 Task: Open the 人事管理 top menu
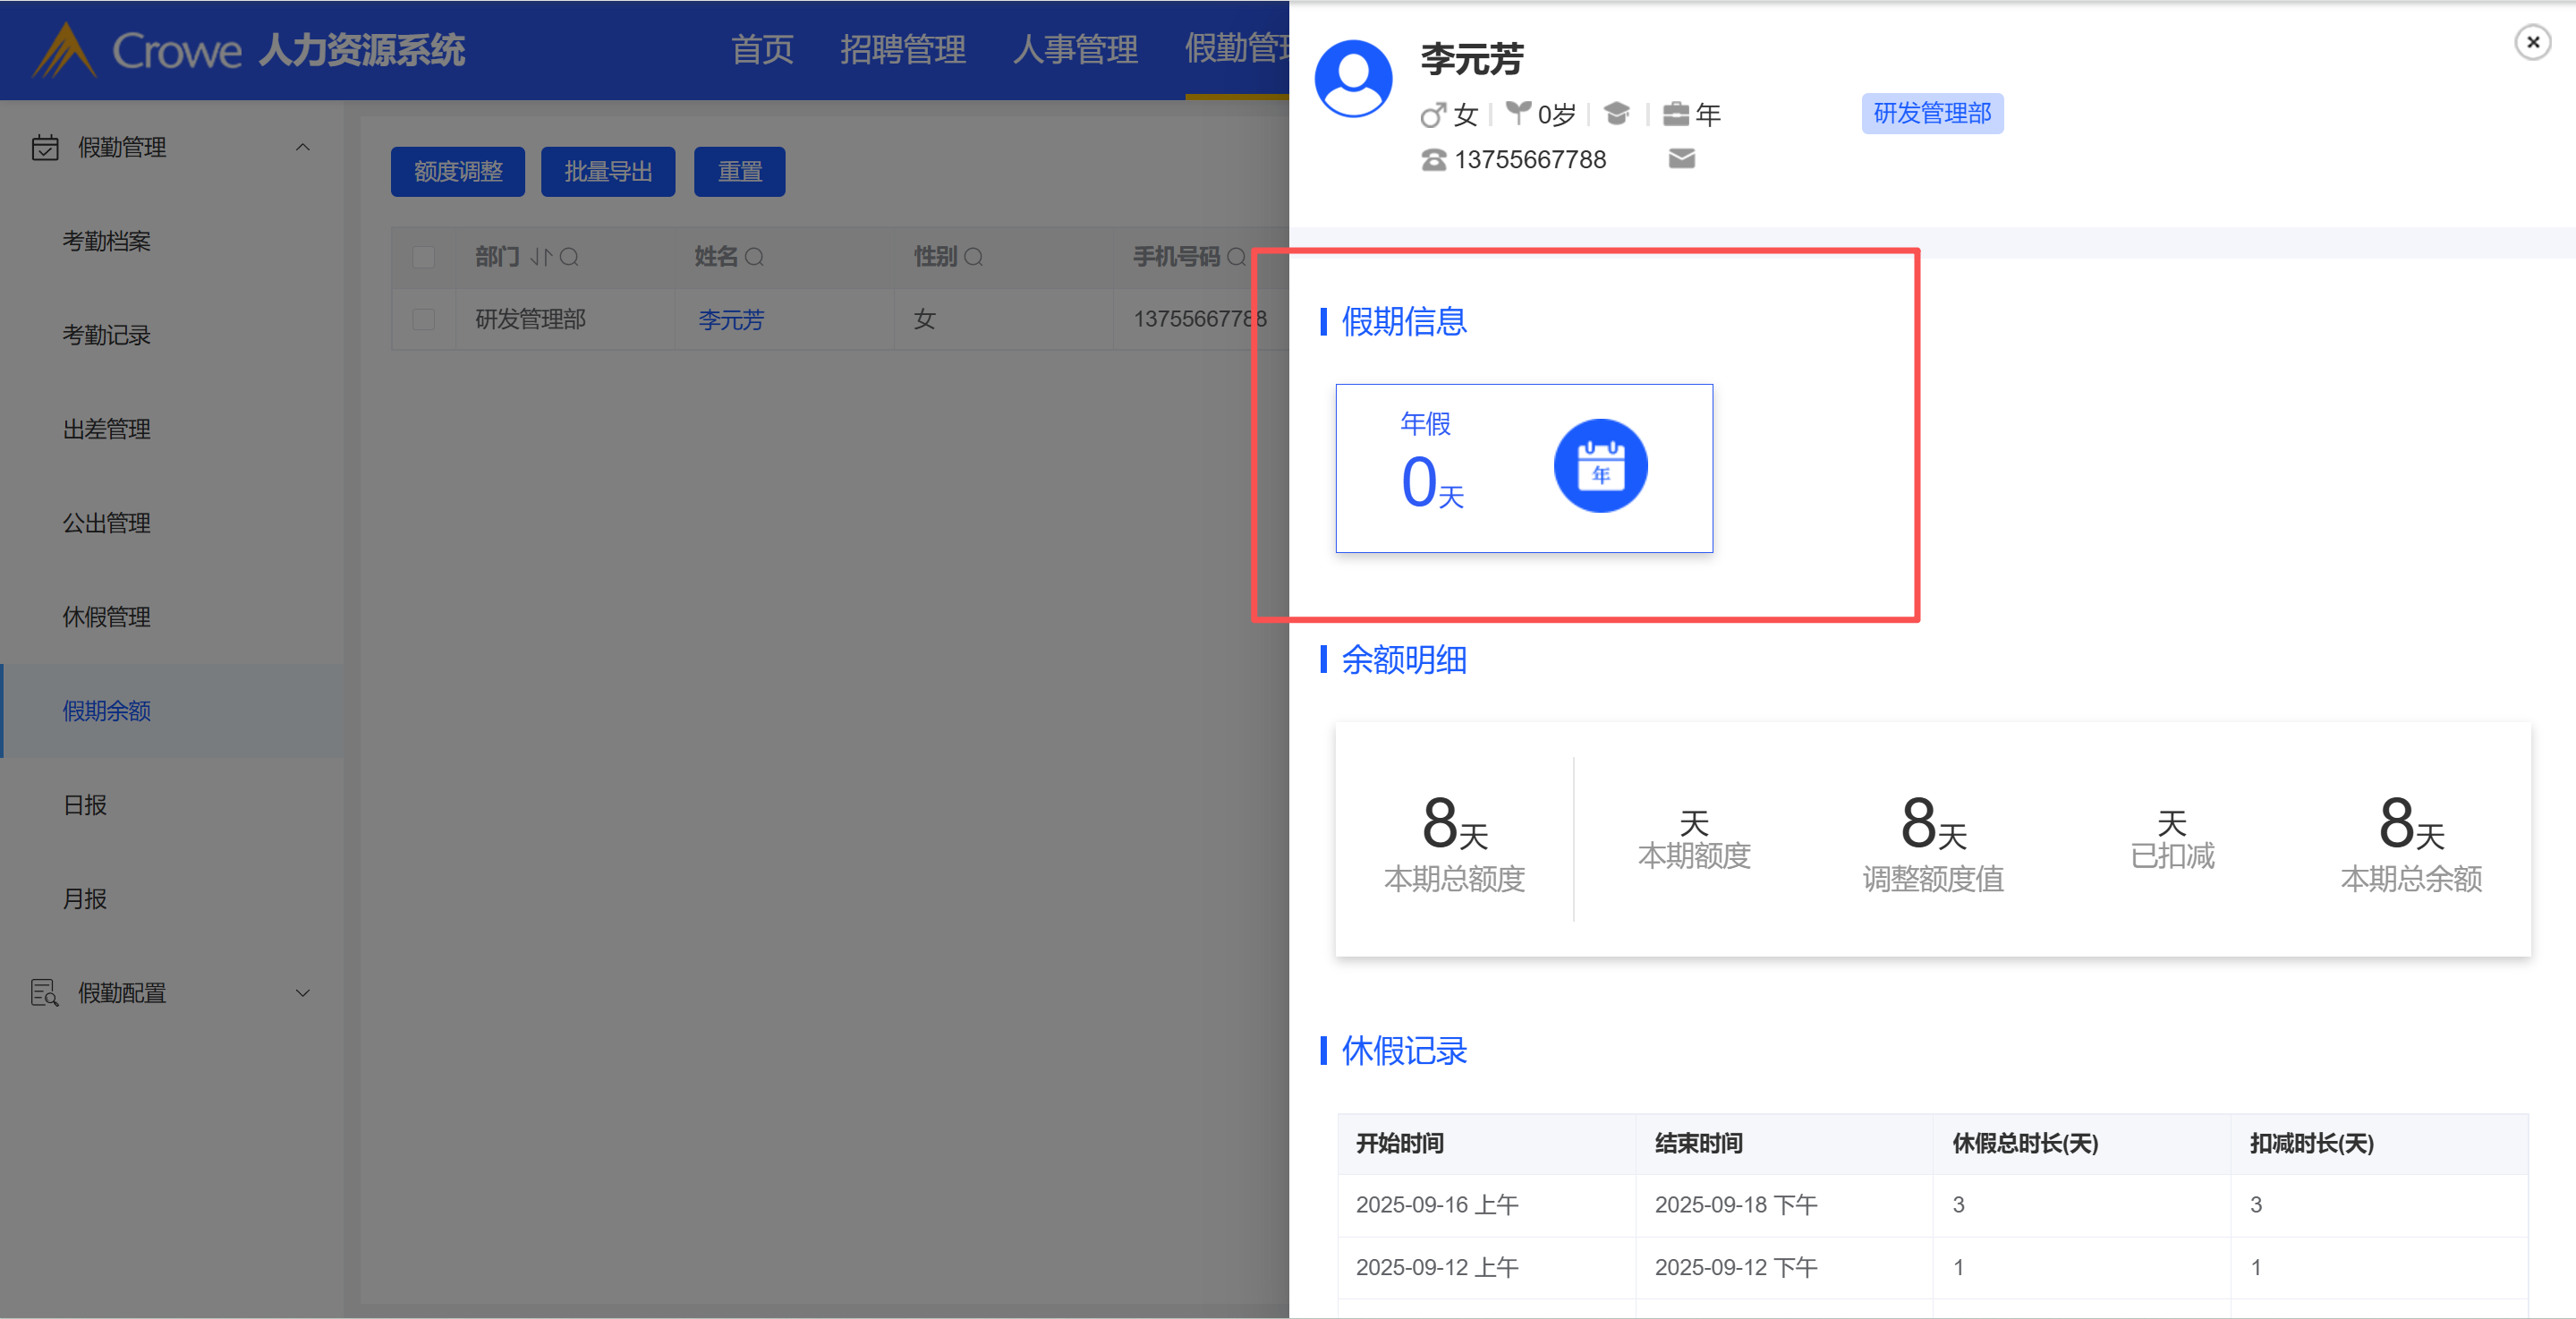[x=1075, y=49]
